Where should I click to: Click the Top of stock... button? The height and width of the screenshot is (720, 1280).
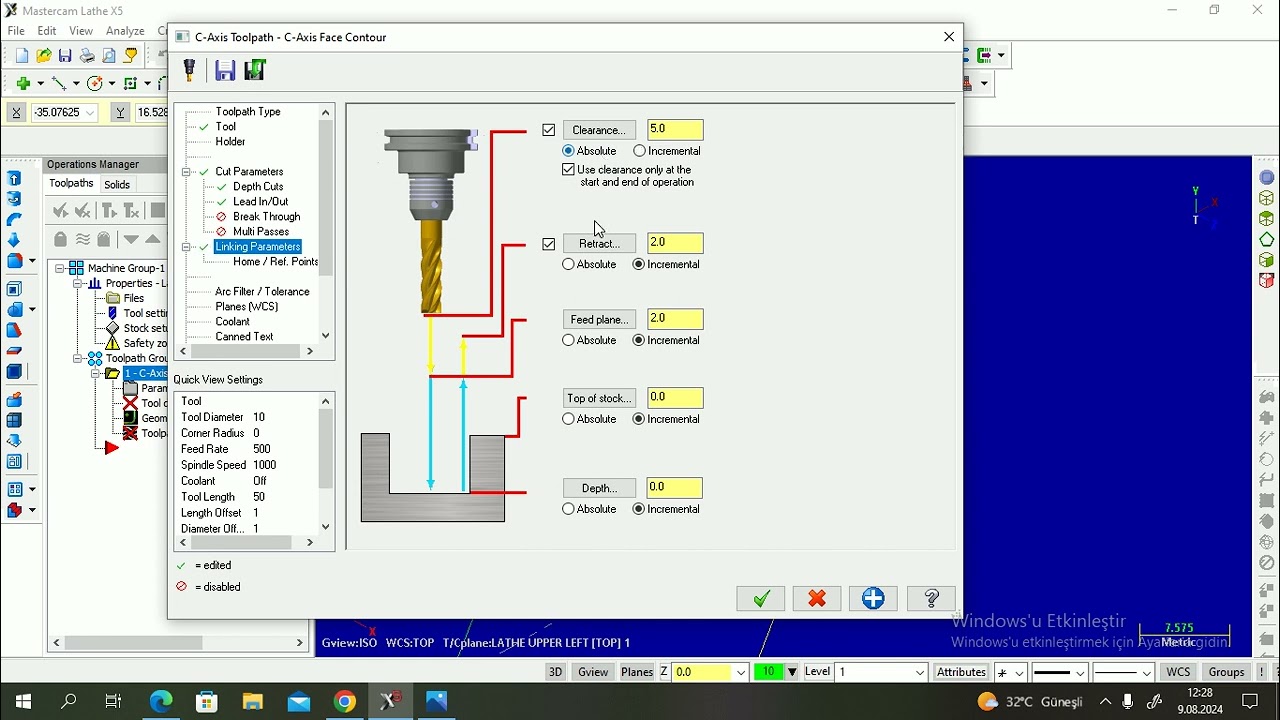(599, 398)
